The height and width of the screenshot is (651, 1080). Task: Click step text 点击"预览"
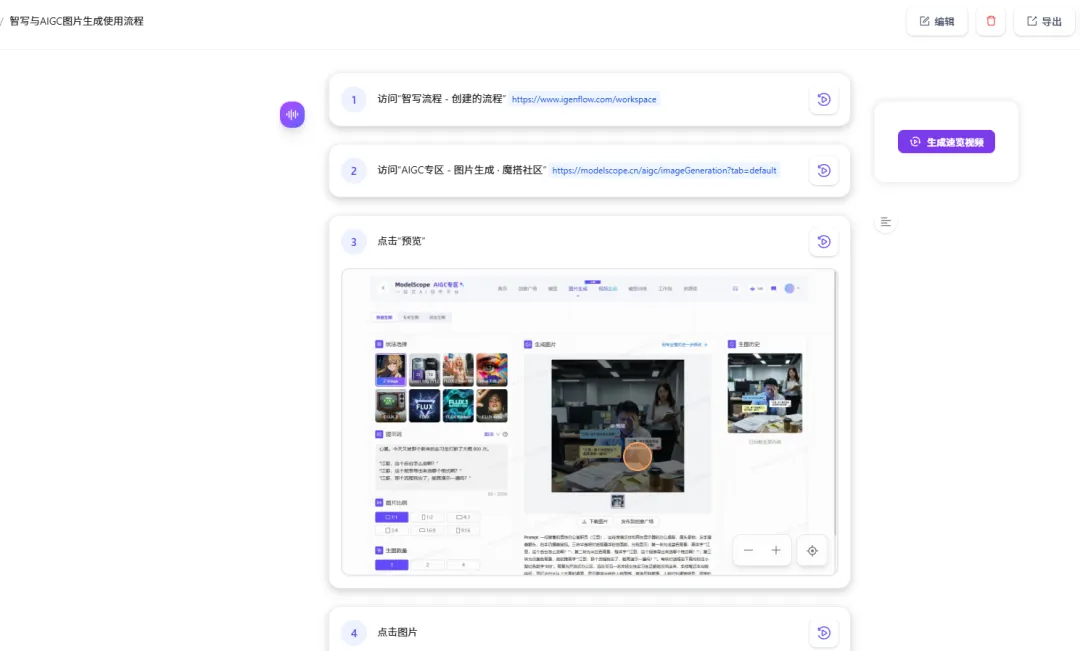pos(401,241)
